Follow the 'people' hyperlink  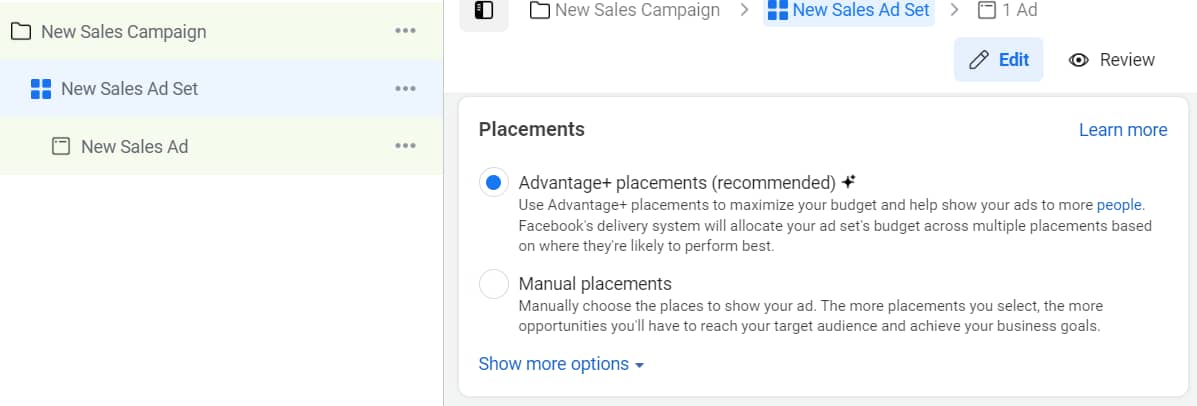coord(1119,205)
